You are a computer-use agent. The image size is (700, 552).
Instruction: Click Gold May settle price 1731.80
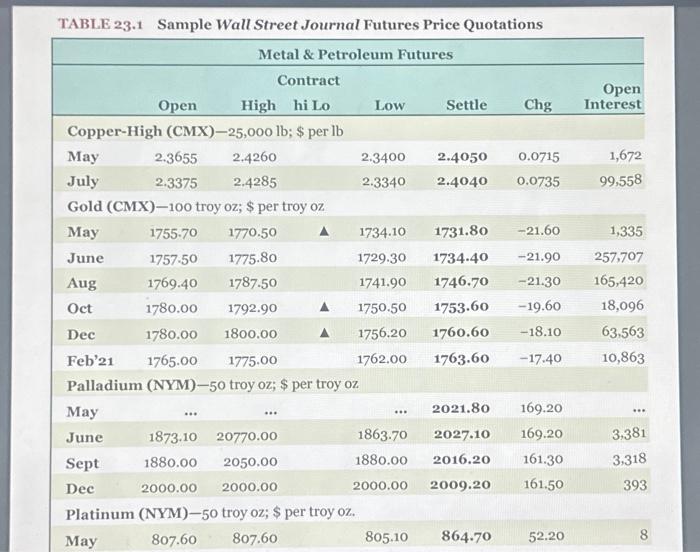pyautogui.click(x=461, y=231)
